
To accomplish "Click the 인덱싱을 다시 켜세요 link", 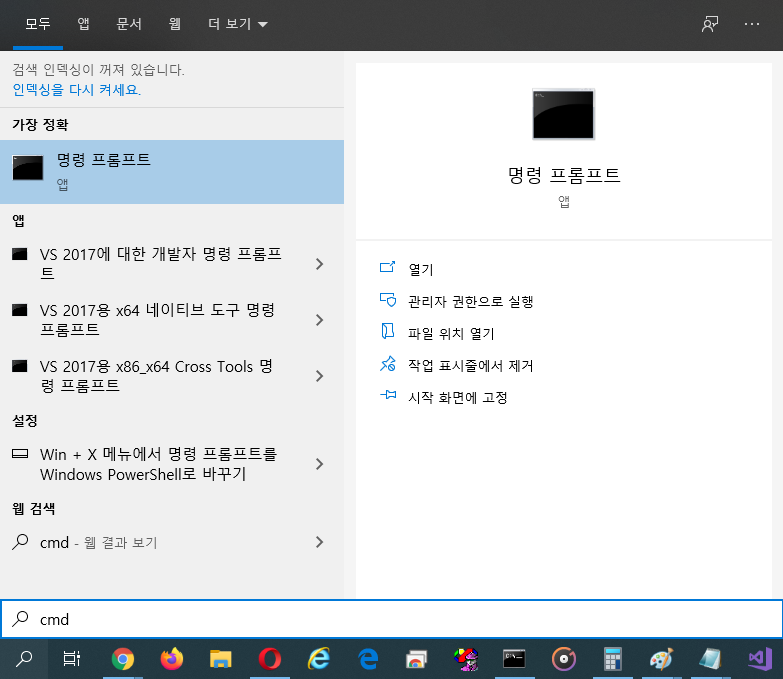I will (x=77, y=90).
